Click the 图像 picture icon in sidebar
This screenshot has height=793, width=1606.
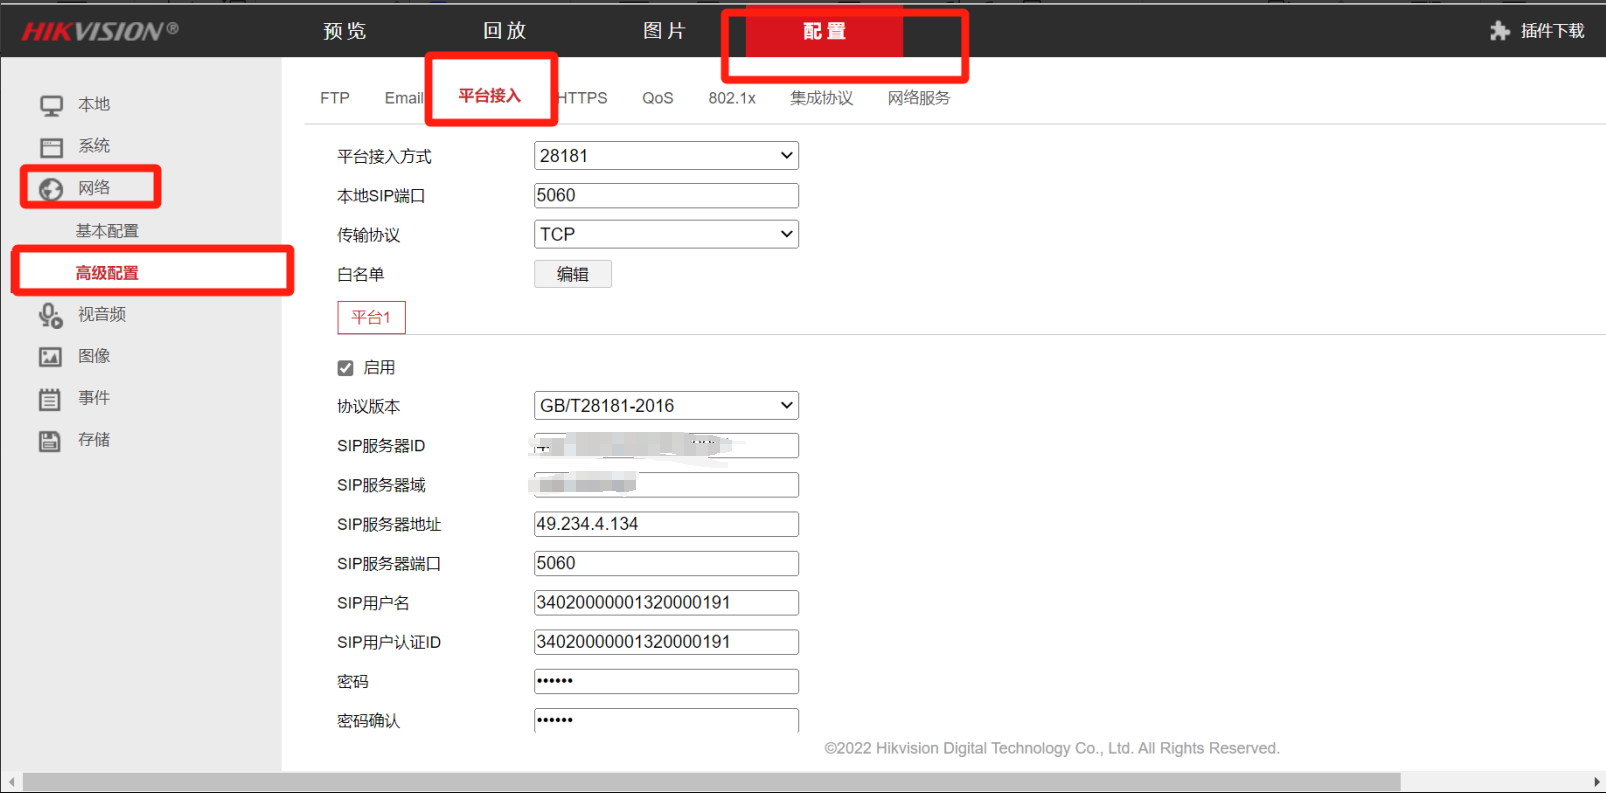[50, 357]
